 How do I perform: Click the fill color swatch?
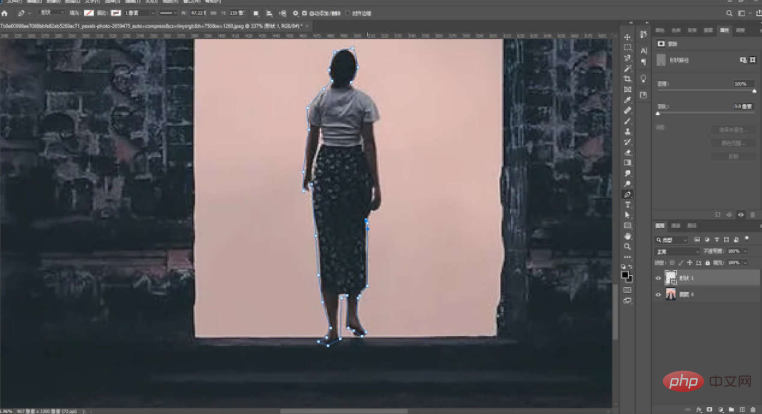89,13
